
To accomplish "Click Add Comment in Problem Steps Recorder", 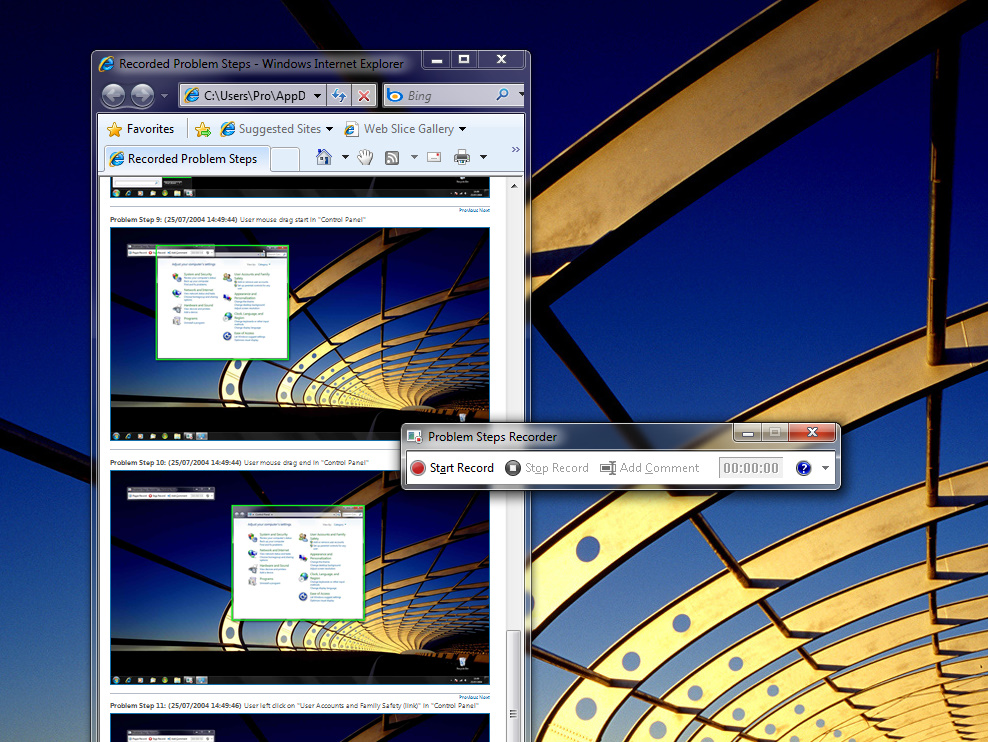I will coord(650,468).
